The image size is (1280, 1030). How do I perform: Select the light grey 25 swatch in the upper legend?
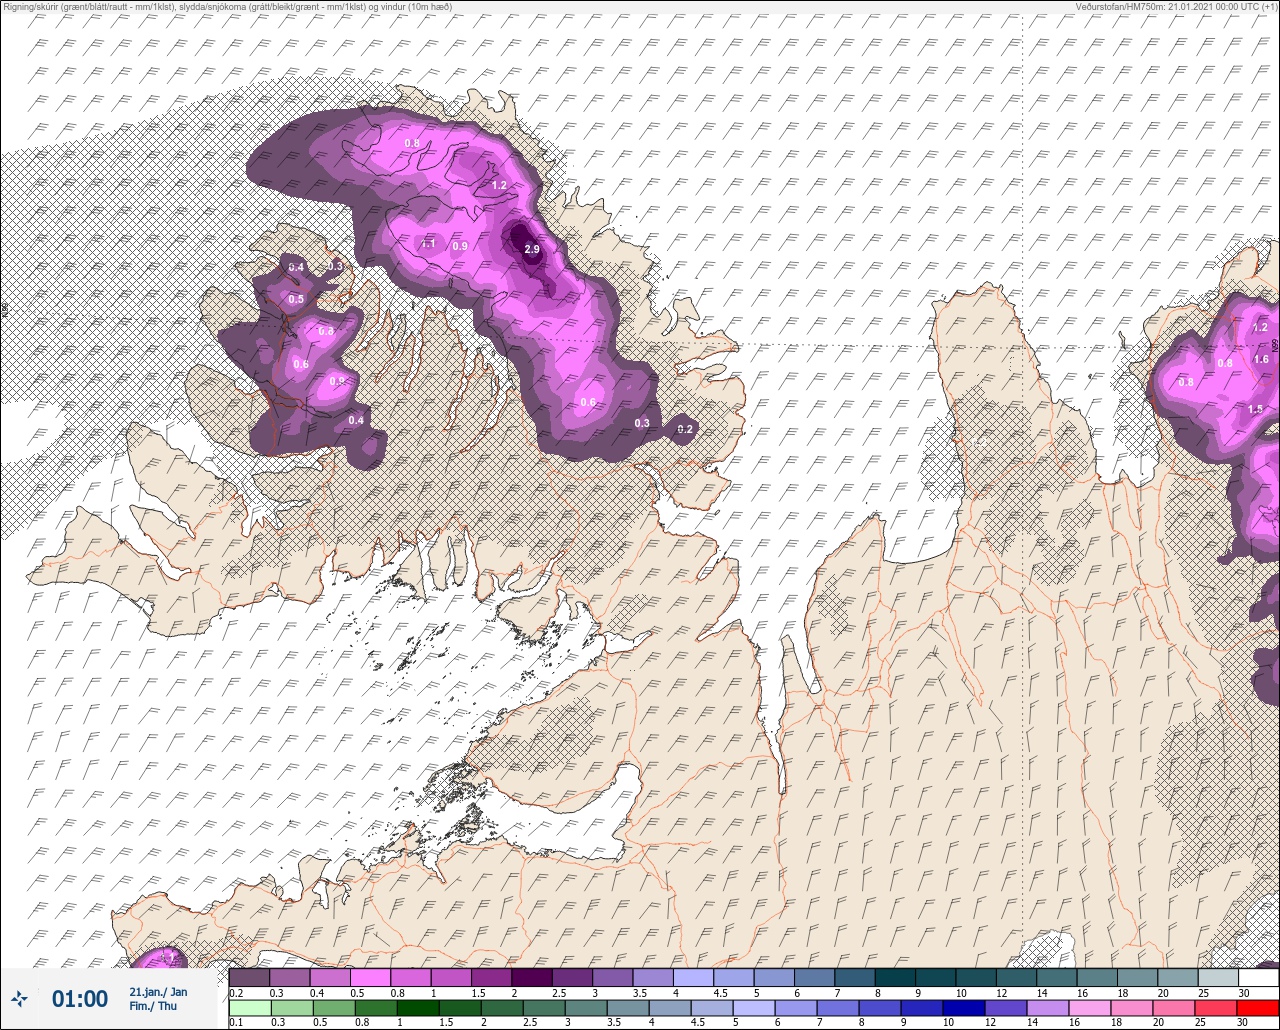coord(1219,977)
